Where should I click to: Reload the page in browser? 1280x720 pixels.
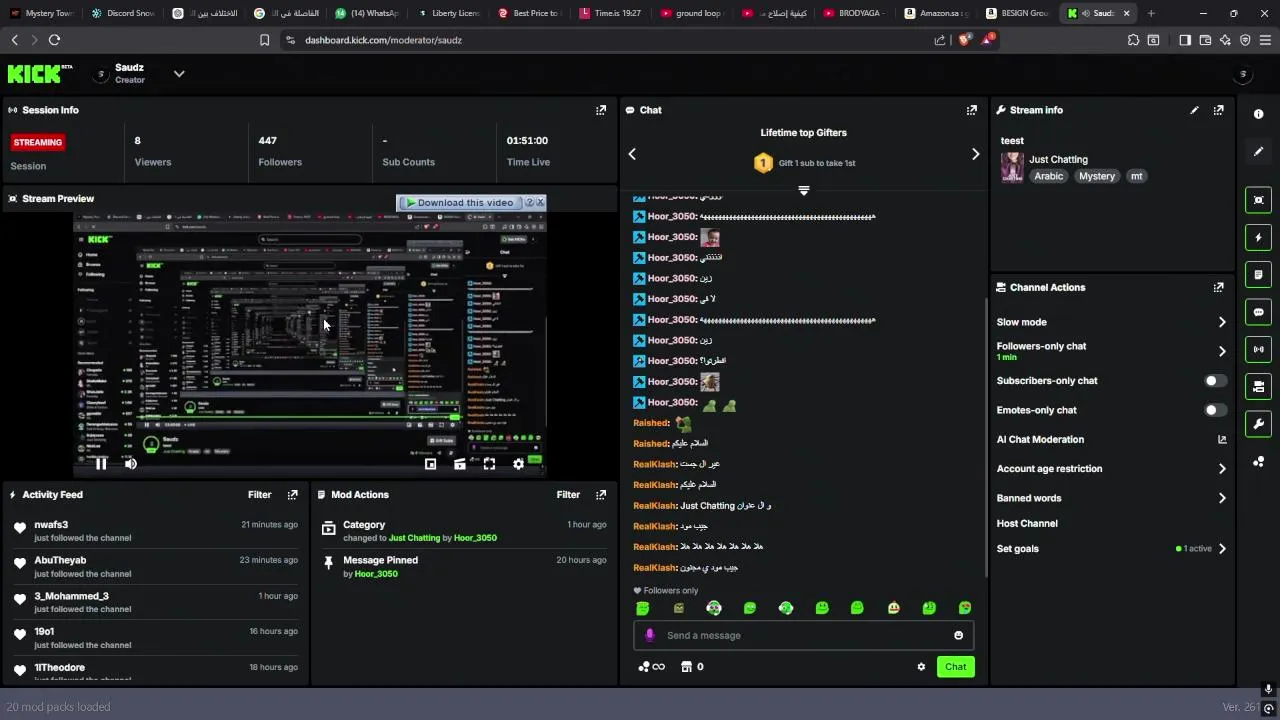pyautogui.click(x=54, y=40)
